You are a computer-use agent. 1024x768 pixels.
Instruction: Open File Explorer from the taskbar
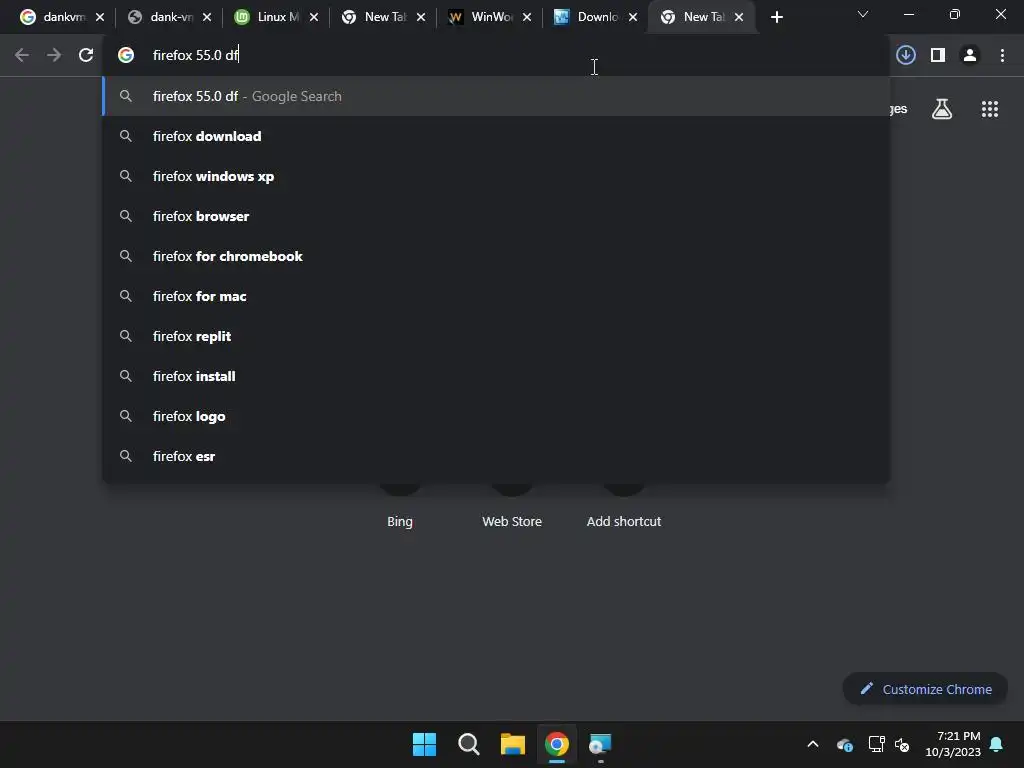(x=513, y=744)
